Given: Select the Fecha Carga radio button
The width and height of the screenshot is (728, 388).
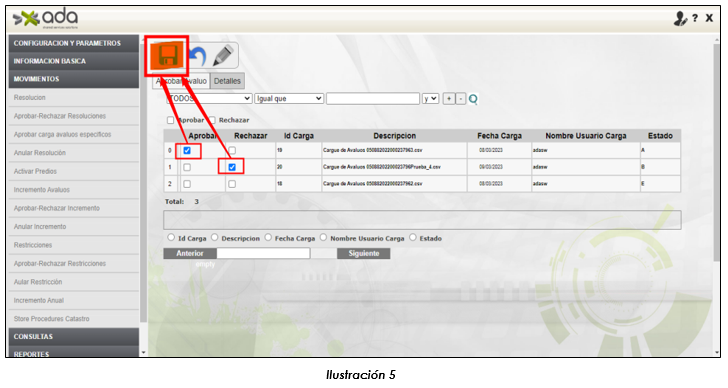Looking at the screenshot, I should click(268, 238).
